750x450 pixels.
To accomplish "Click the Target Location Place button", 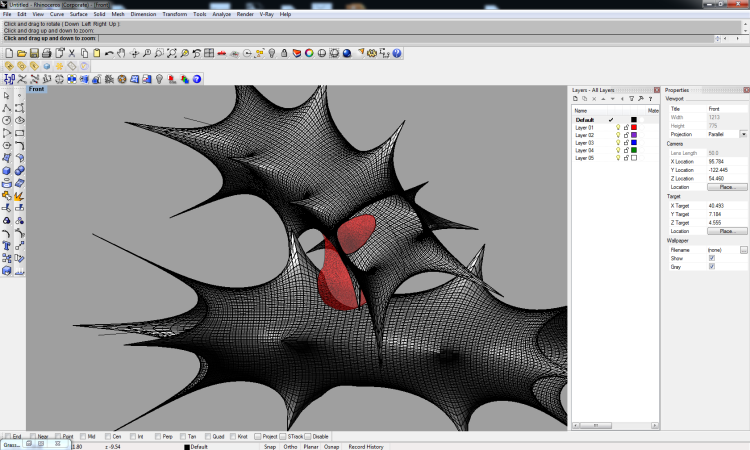I will pyautogui.click(x=726, y=231).
